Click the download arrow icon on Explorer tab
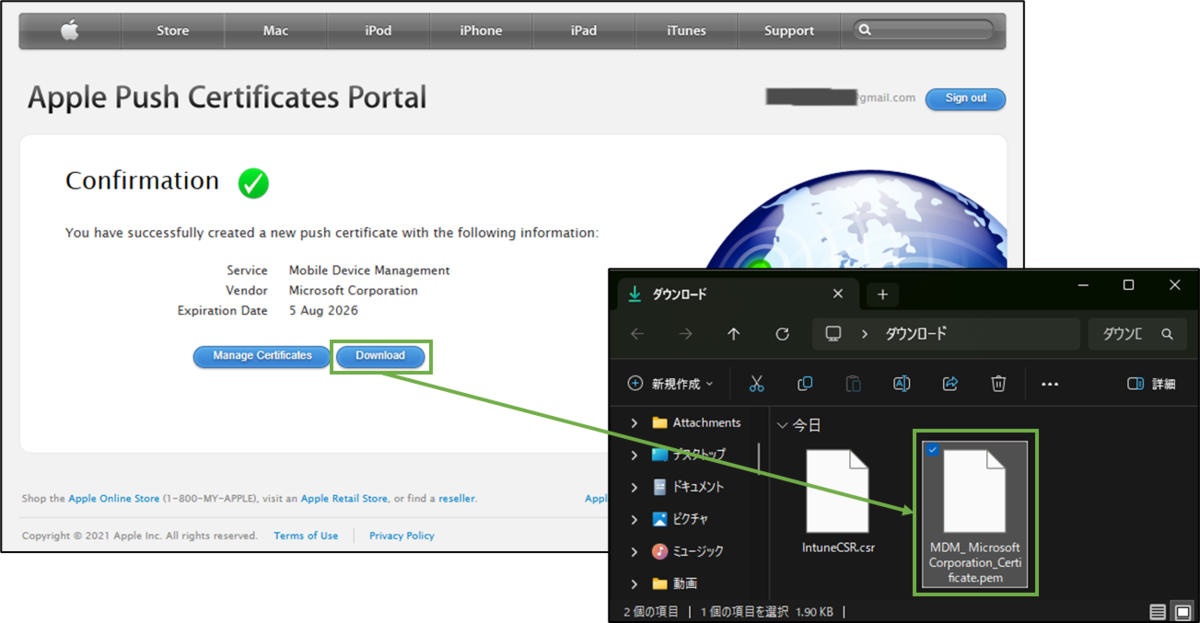This screenshot has width=1200, height=623. [x=633, y=294]
